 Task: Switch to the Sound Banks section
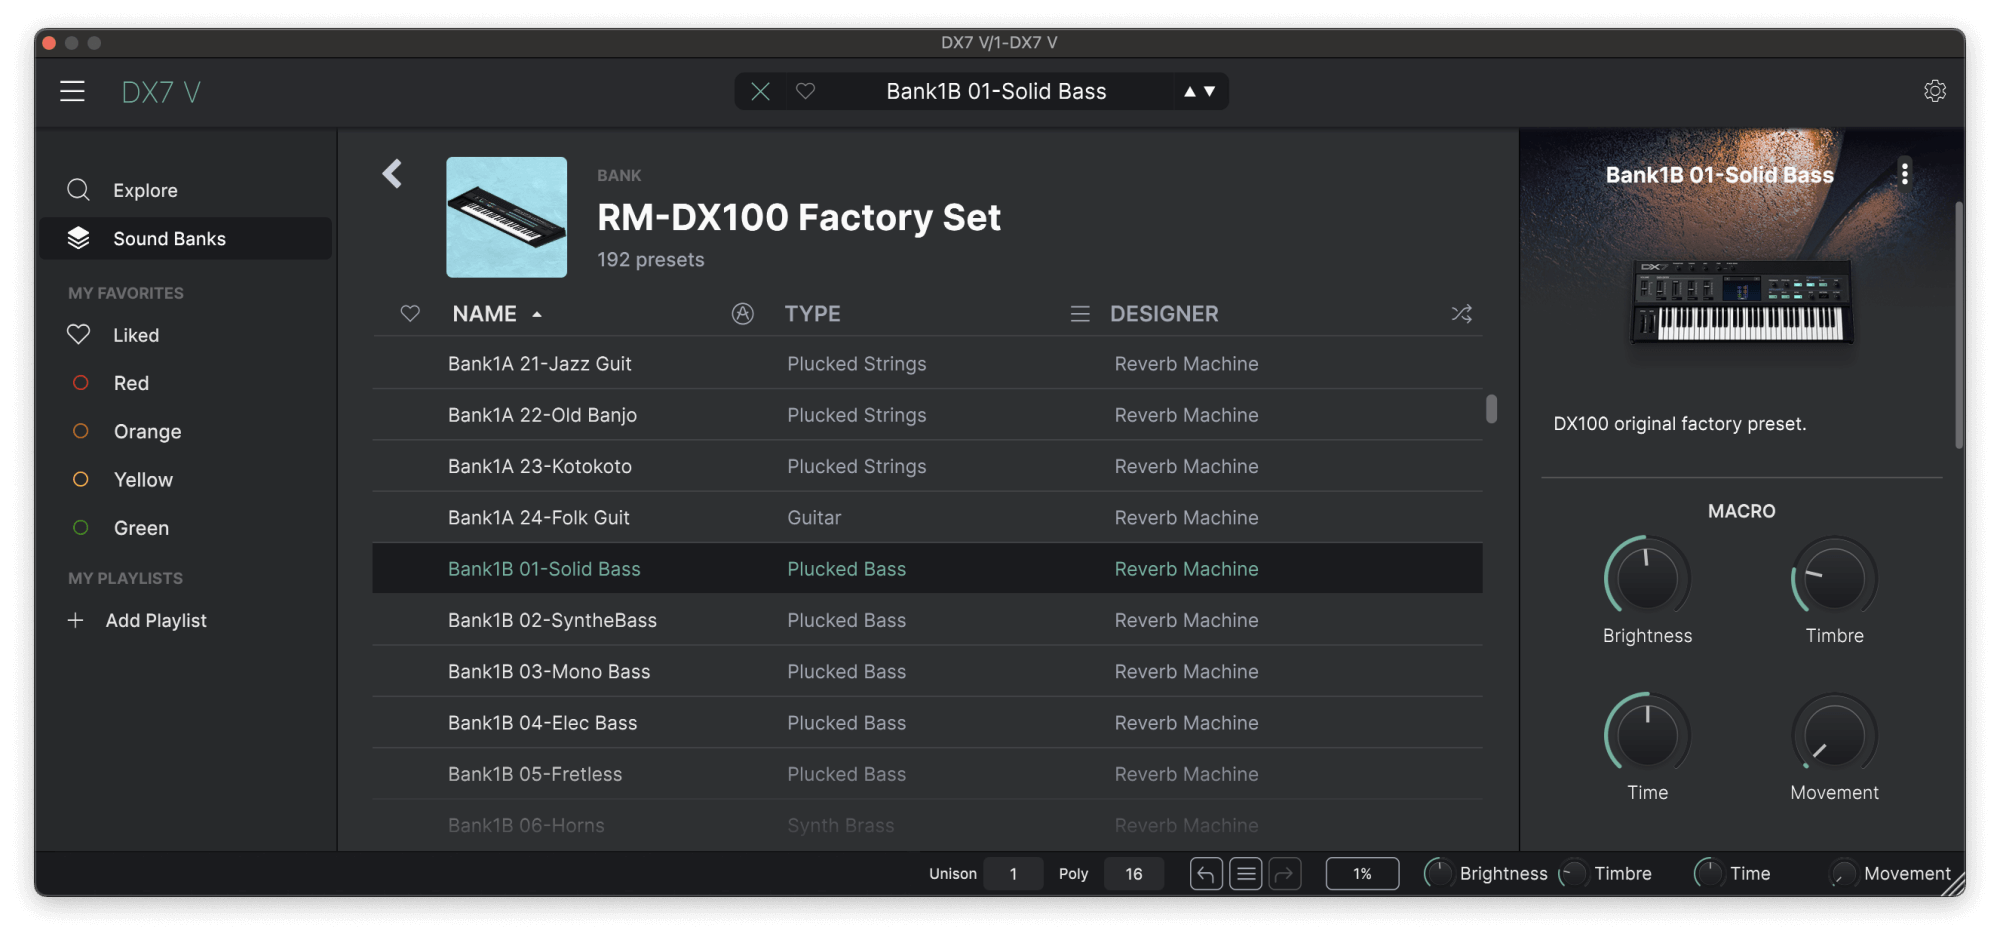pos(168,238)
